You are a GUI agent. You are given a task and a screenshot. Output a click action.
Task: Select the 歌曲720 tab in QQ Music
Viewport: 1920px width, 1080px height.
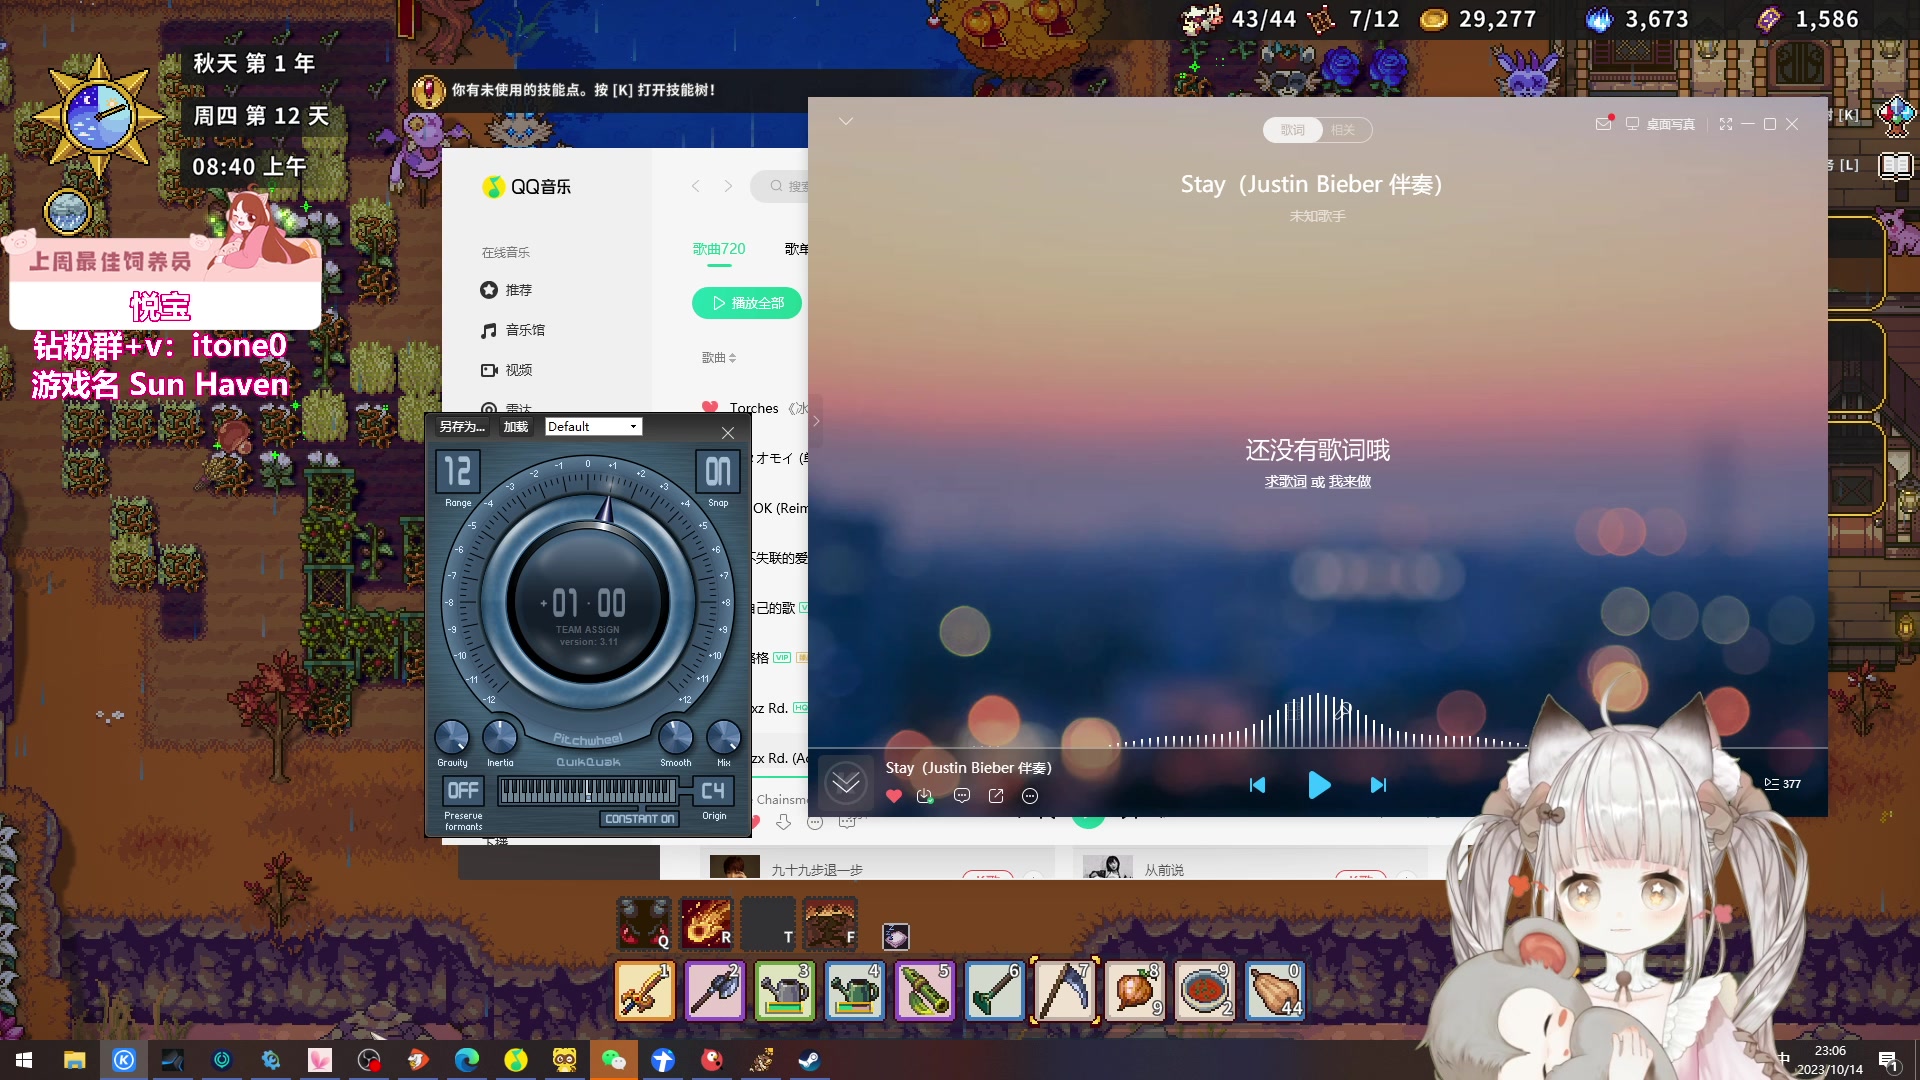718,248
